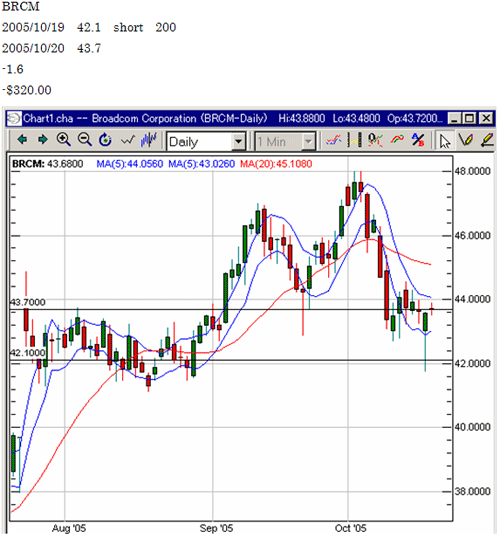Click the word short in trade entry
The image size is (500, 538).
pos(128,27)
